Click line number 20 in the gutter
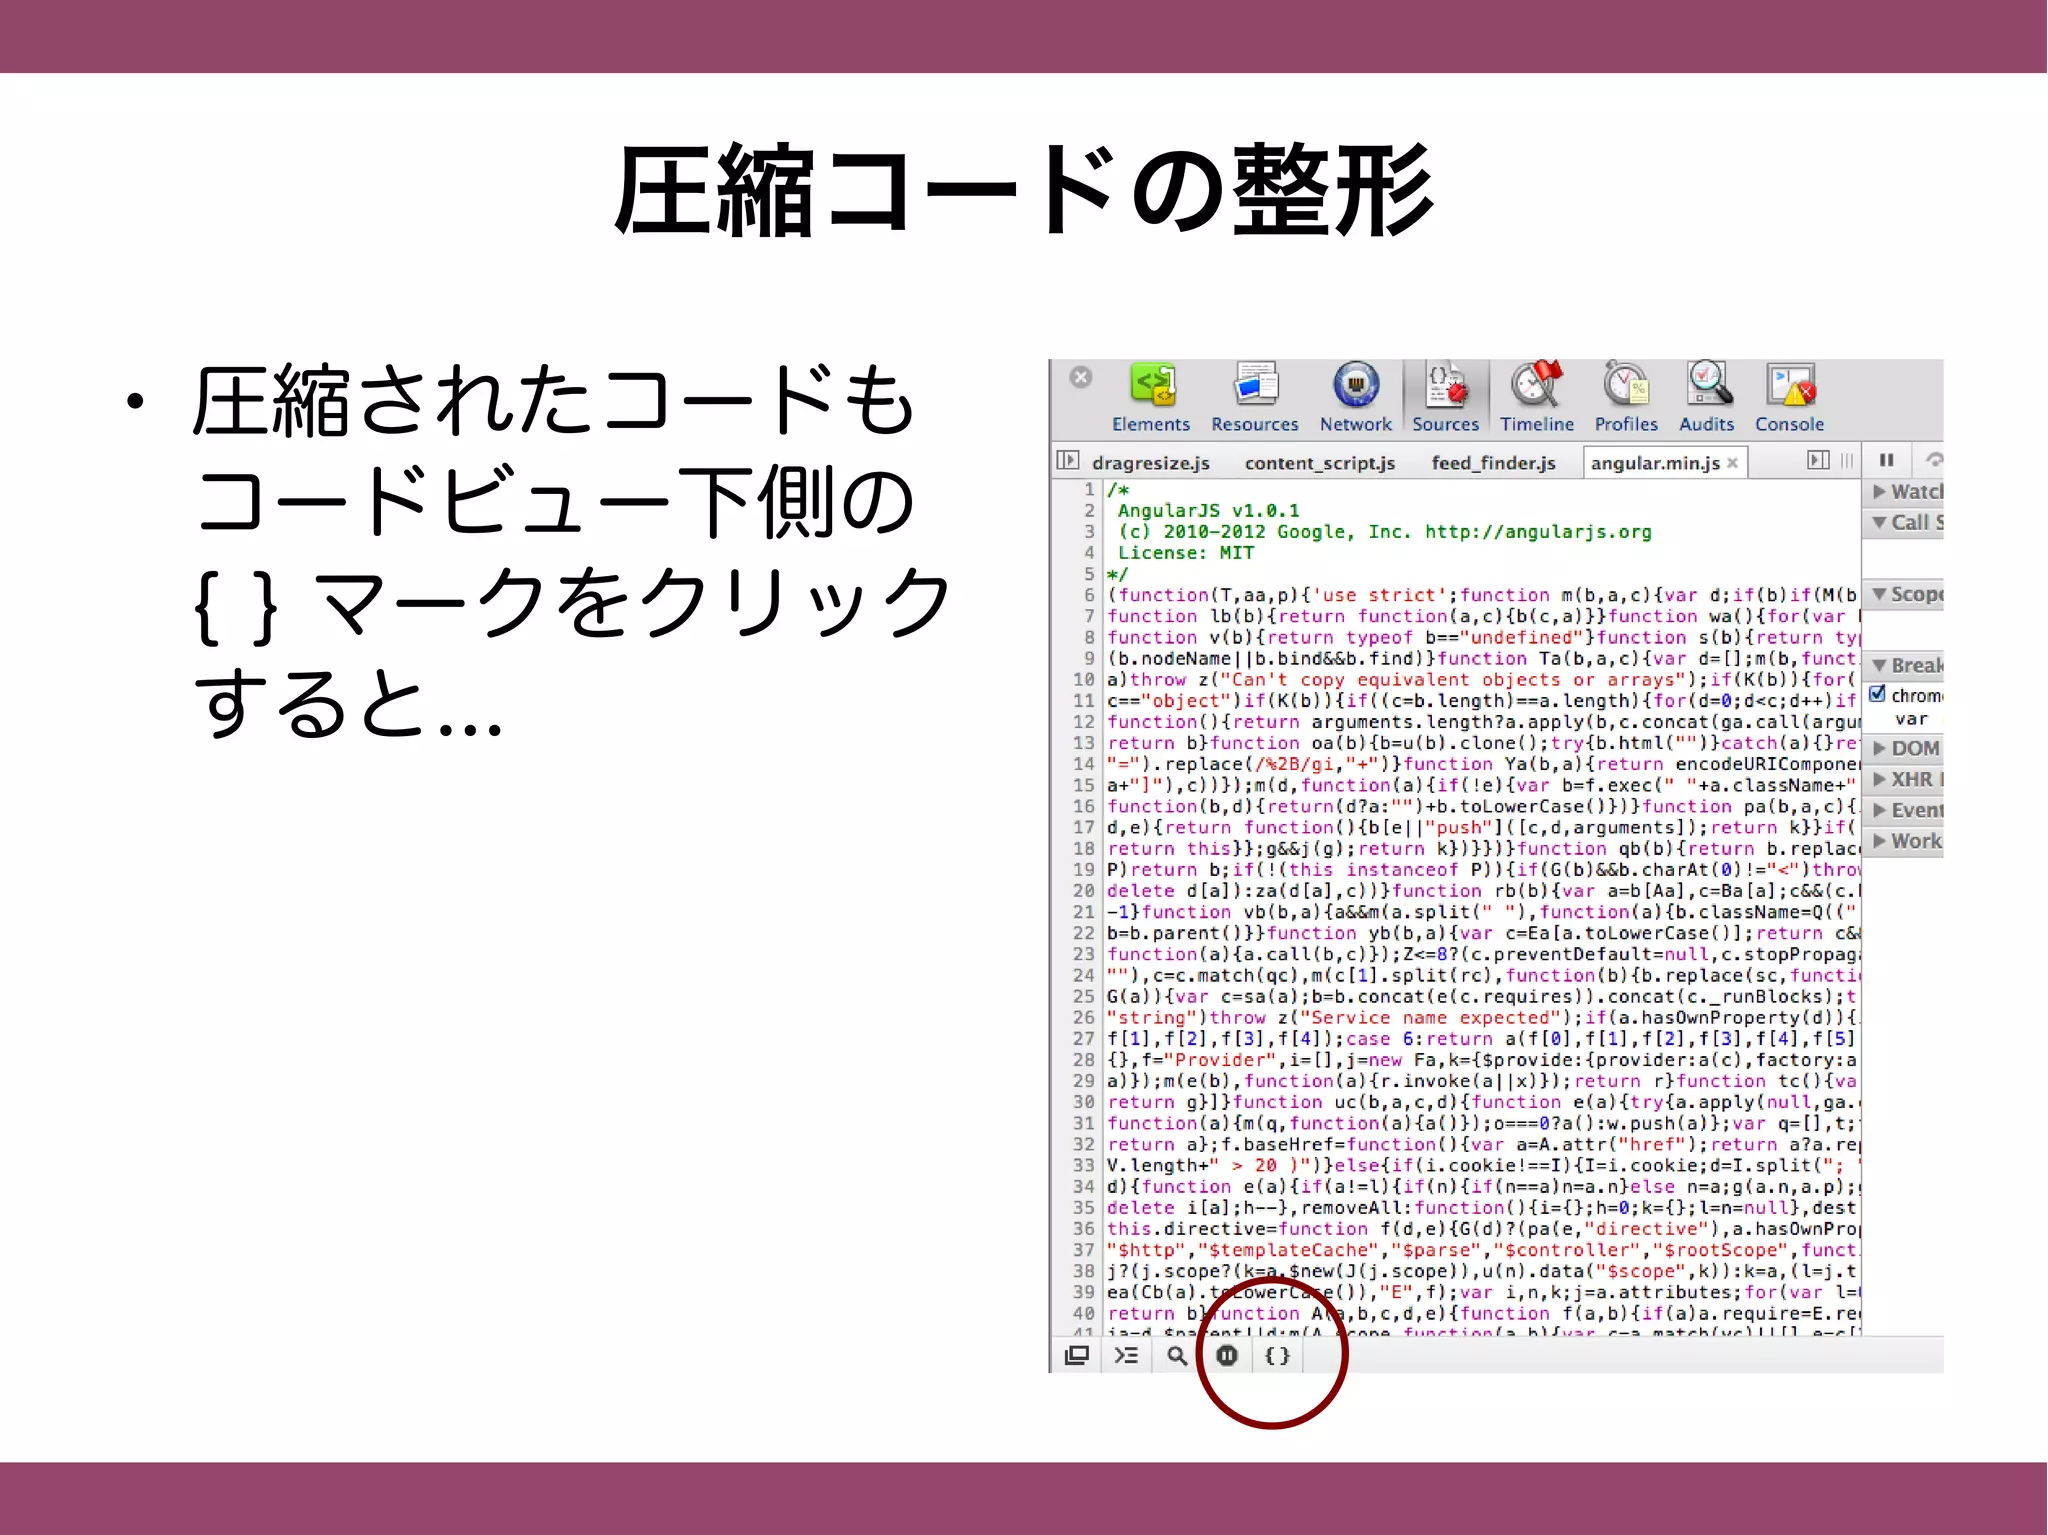 coord(1084,891)
